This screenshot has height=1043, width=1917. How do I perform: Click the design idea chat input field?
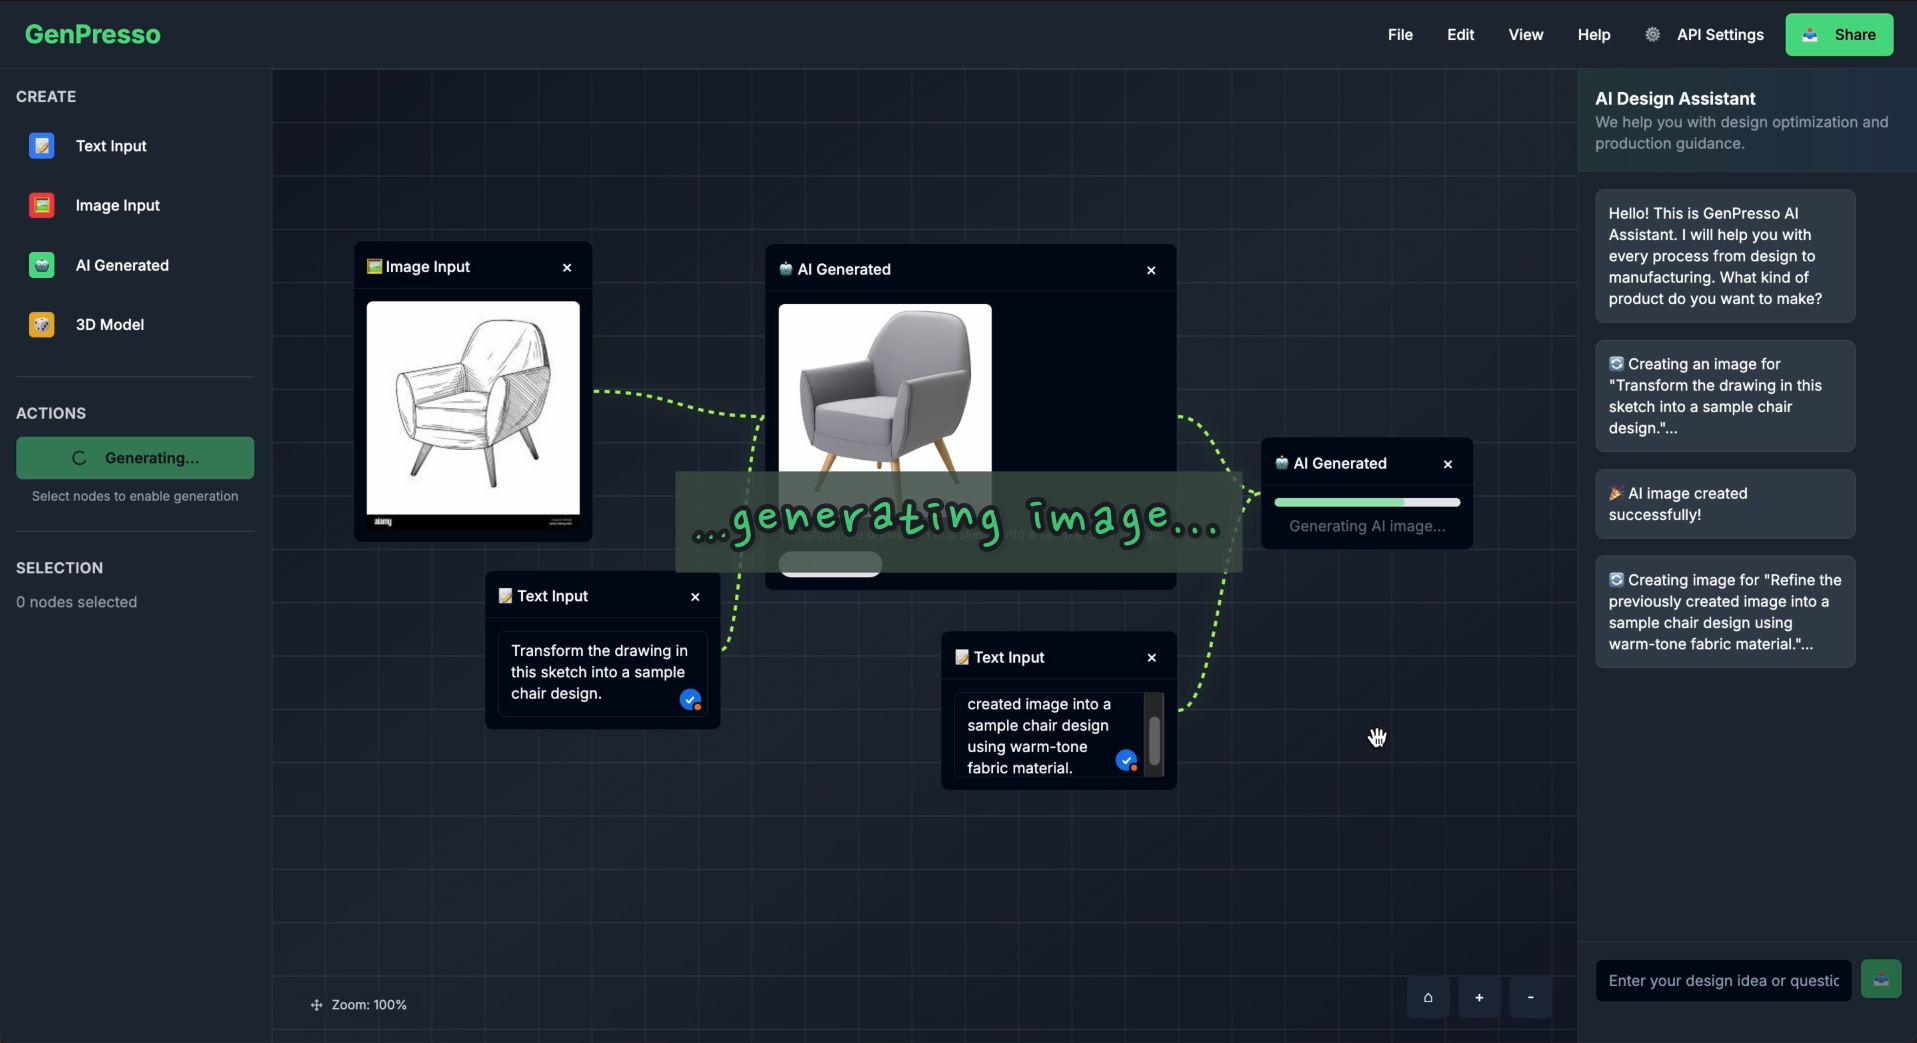[x=1723, y=980]
